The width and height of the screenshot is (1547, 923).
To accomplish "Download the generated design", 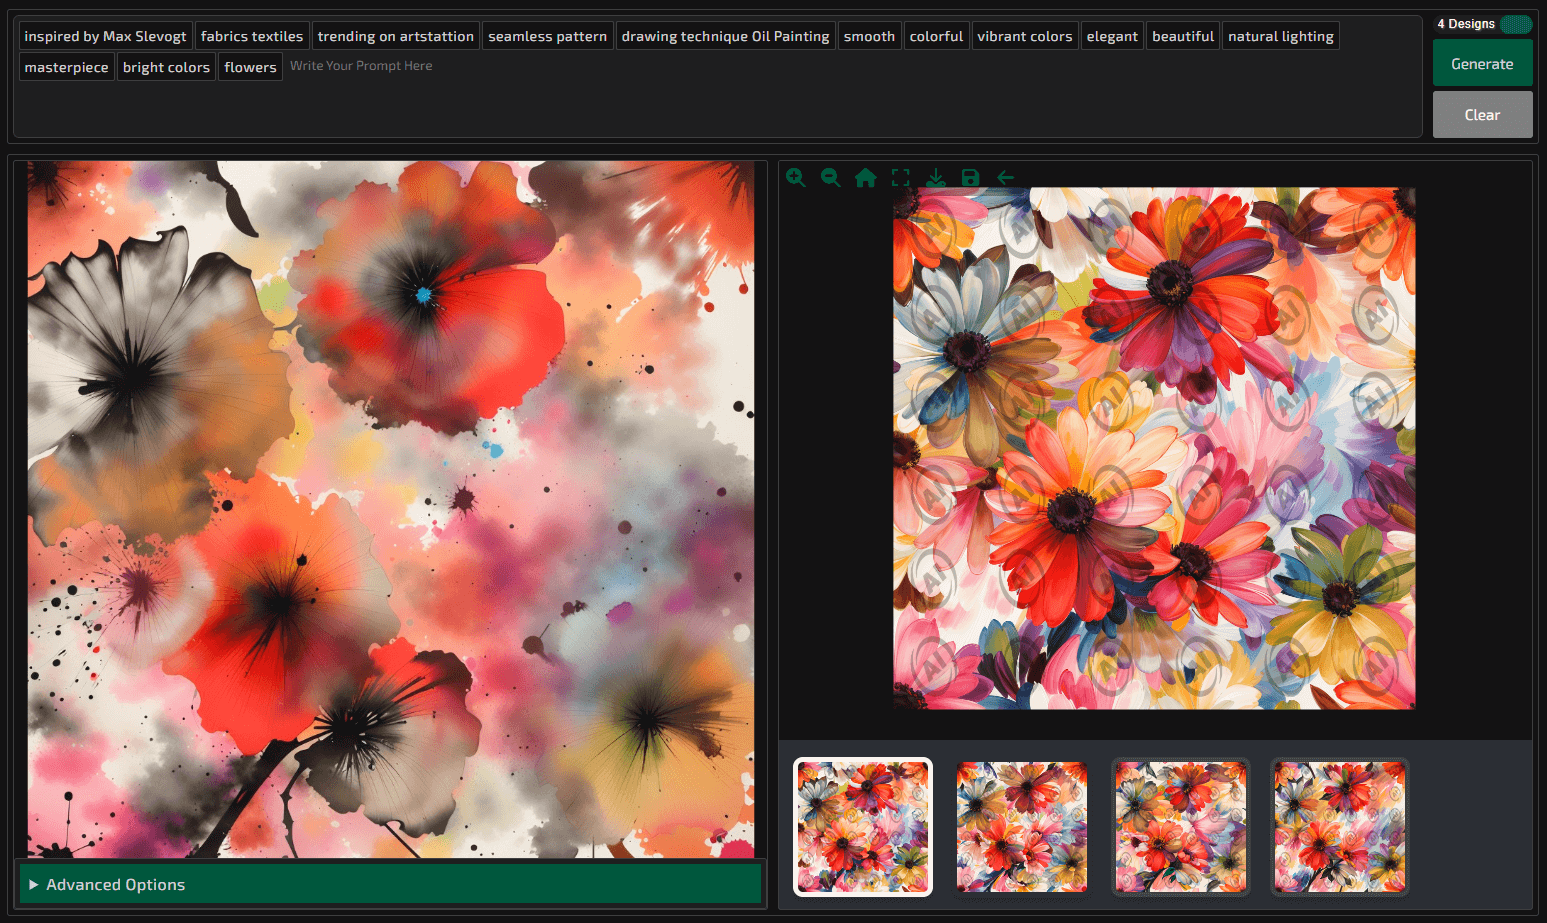I will click(936, 177).
